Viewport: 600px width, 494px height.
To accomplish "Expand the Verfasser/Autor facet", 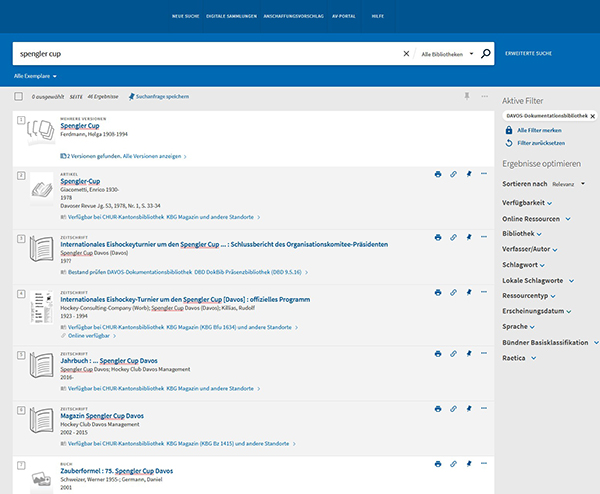I will [530, 249].
